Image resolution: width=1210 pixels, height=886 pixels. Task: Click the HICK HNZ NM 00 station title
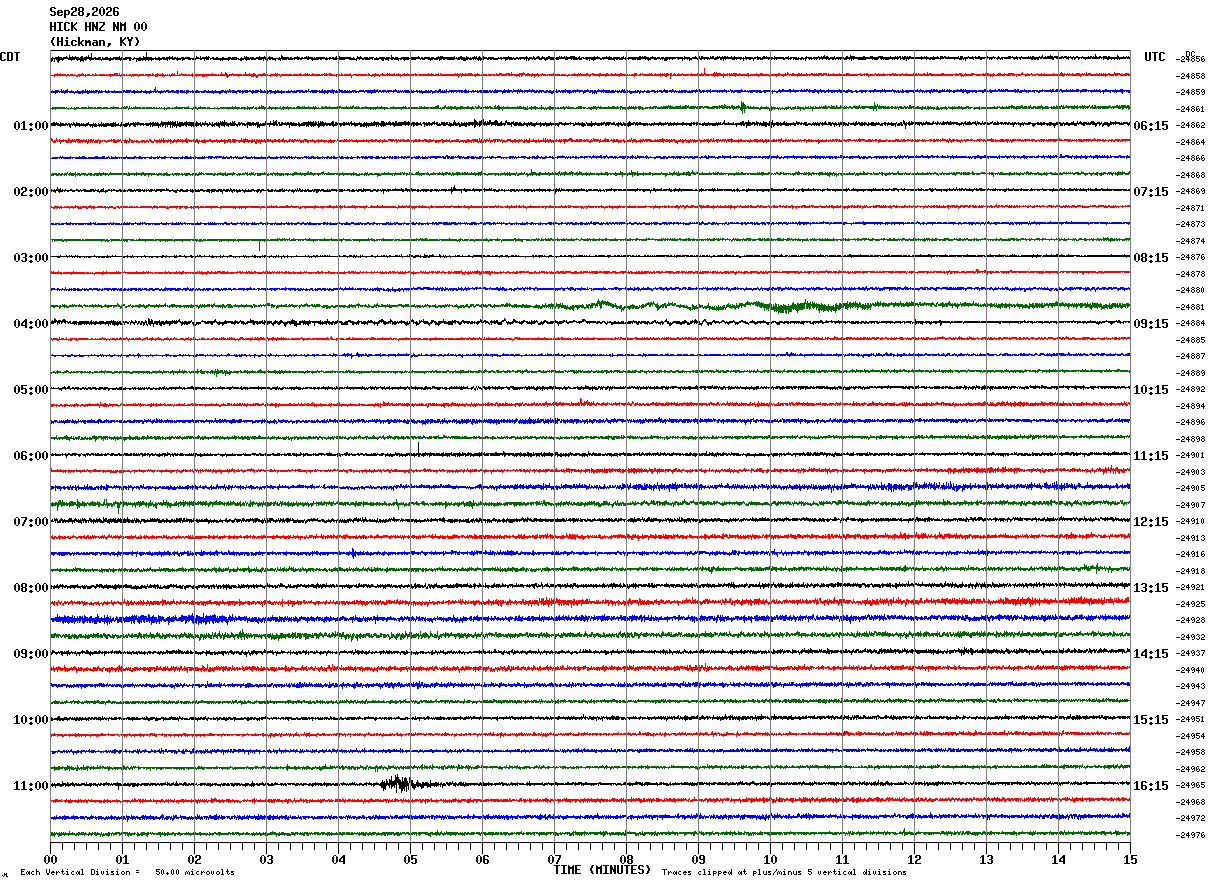coord(98,27)
